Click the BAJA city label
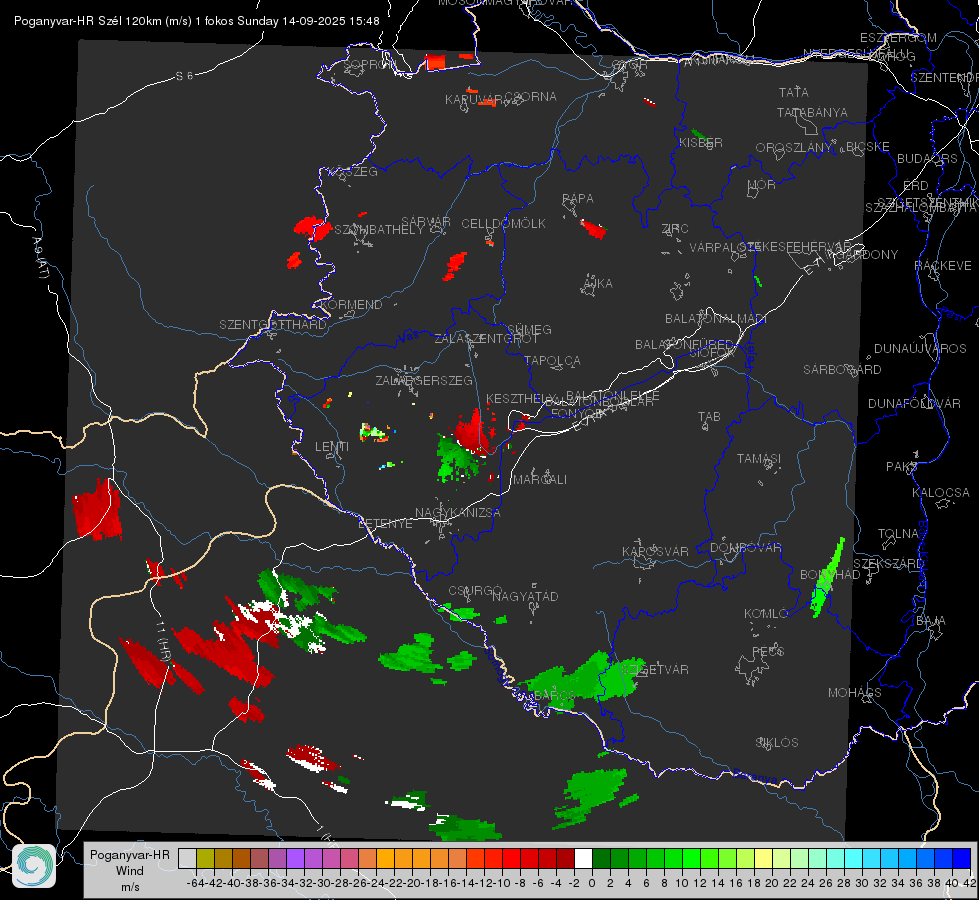The height and width of the screenshot is (900, 979). pyautogui.click(x=931, y=620)
